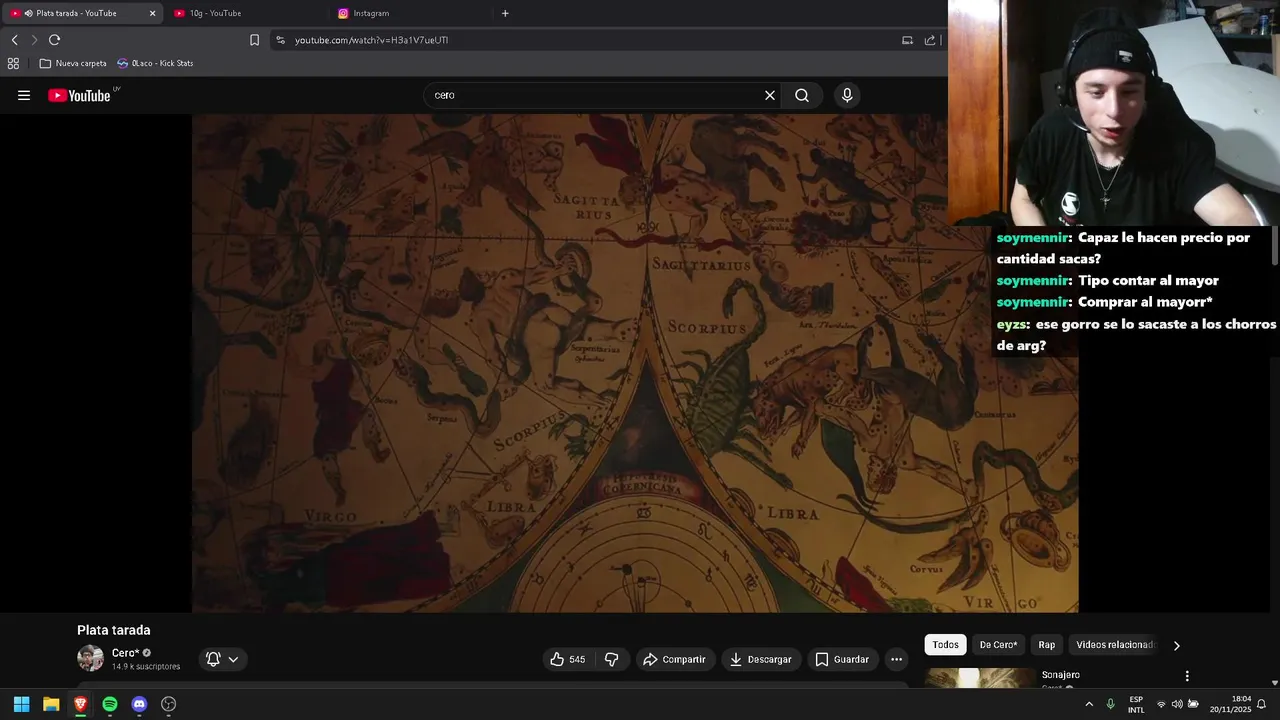Open Sonajero suggested video title
The width and height of the screenshot is (1280, 720).
pyautogui.click(x=1060, y=675)
